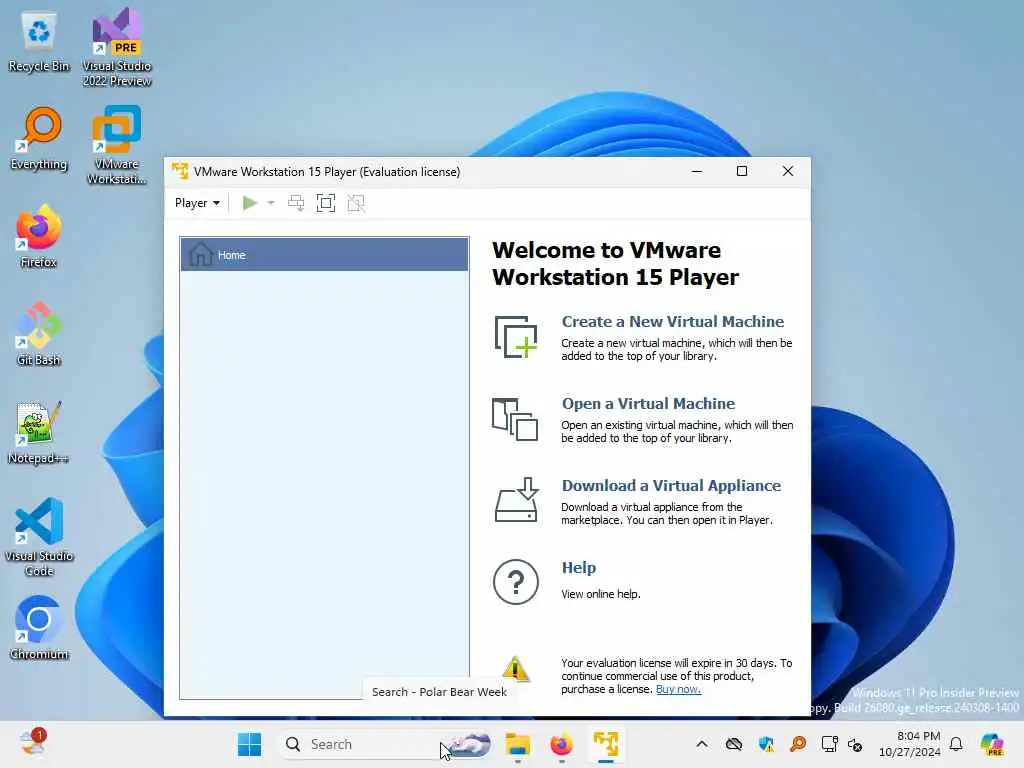Click Windows Security shield tray icon

[x=766, y=744]
